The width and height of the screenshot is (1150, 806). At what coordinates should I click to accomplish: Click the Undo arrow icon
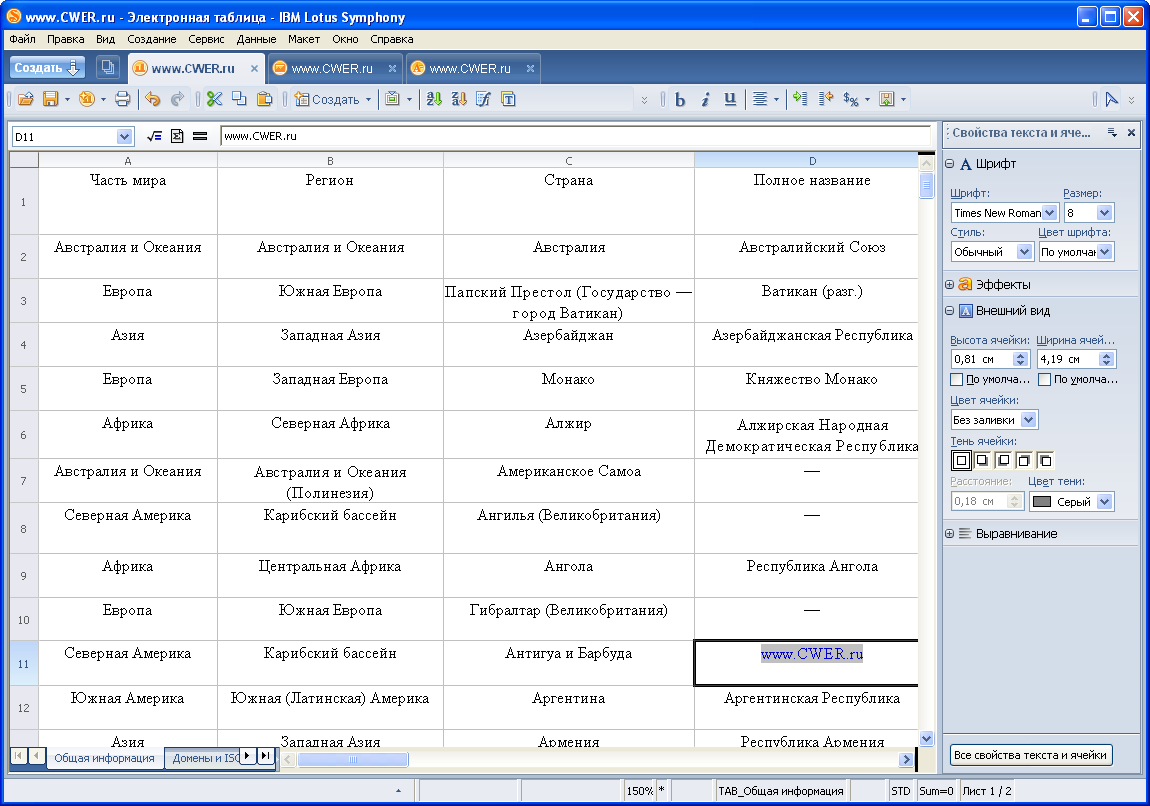(152, 99)
